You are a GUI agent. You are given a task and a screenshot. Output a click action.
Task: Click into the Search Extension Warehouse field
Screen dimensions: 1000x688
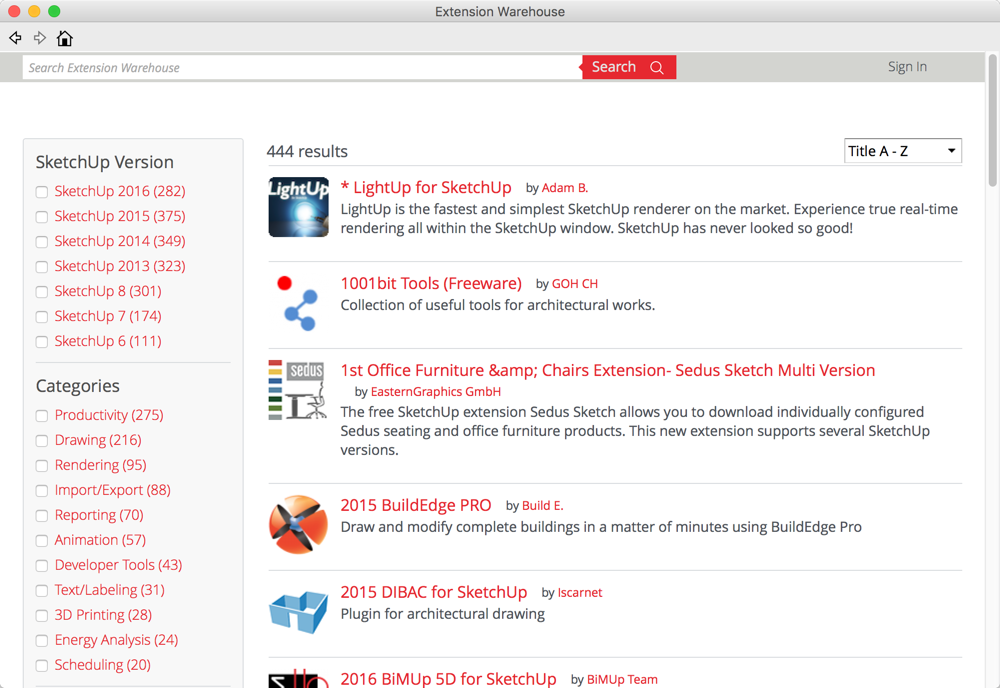(x=302, y=68)
